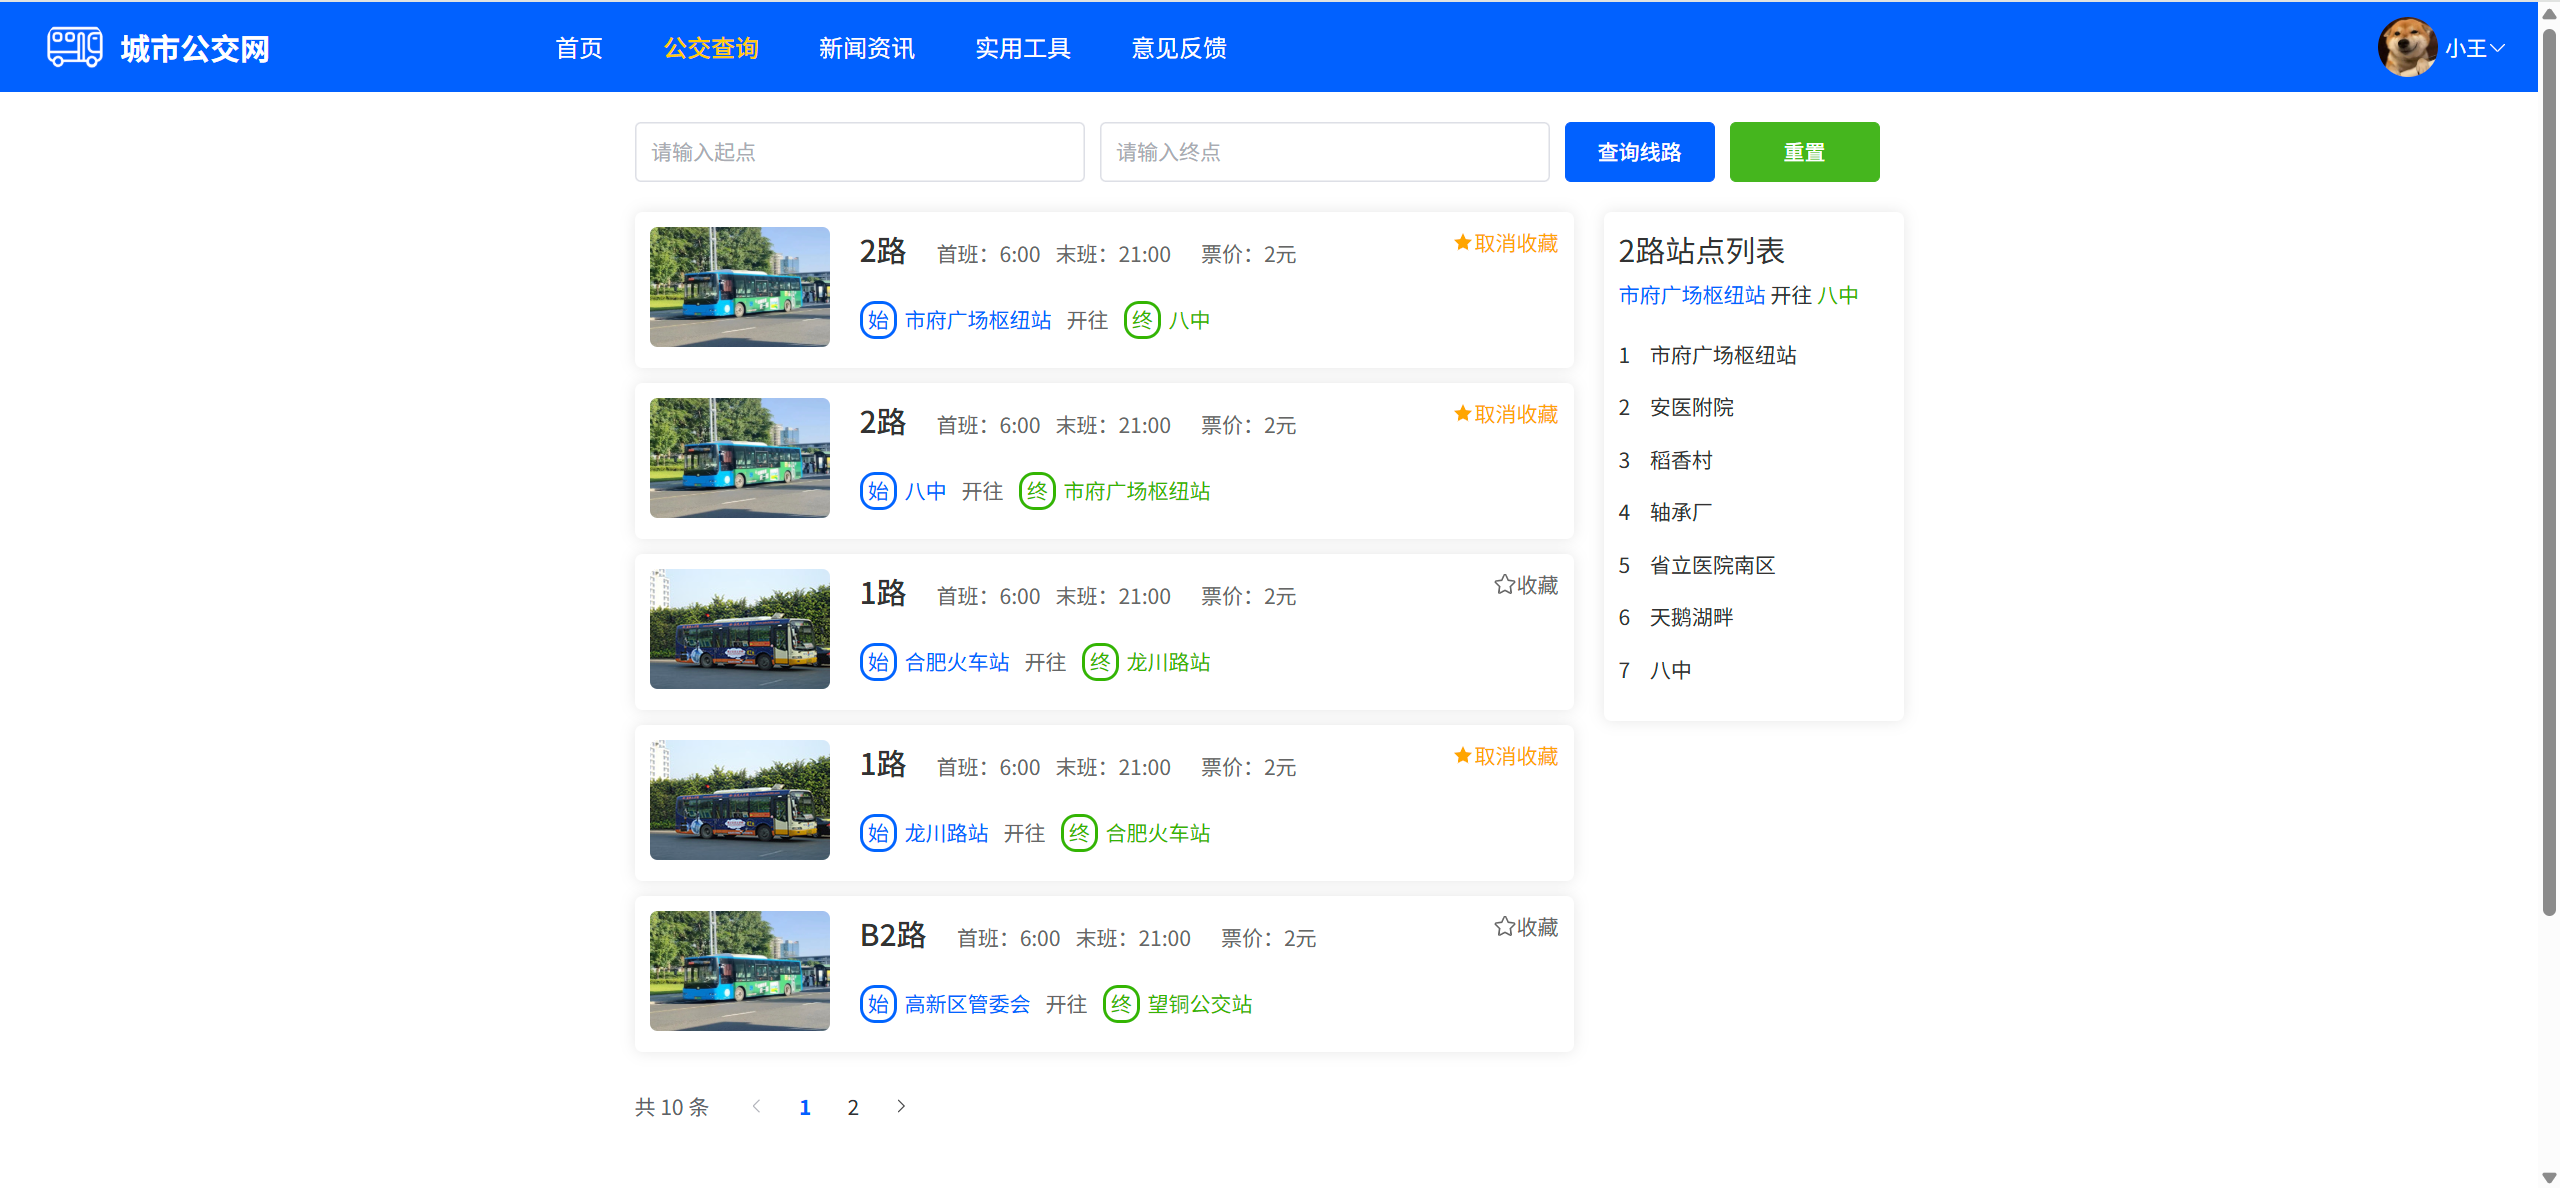Expand the 小王 user dropdown menu
The width and height of the screenshot is (2560, 1188).
pyautogui.click(x=2476, y=48)
